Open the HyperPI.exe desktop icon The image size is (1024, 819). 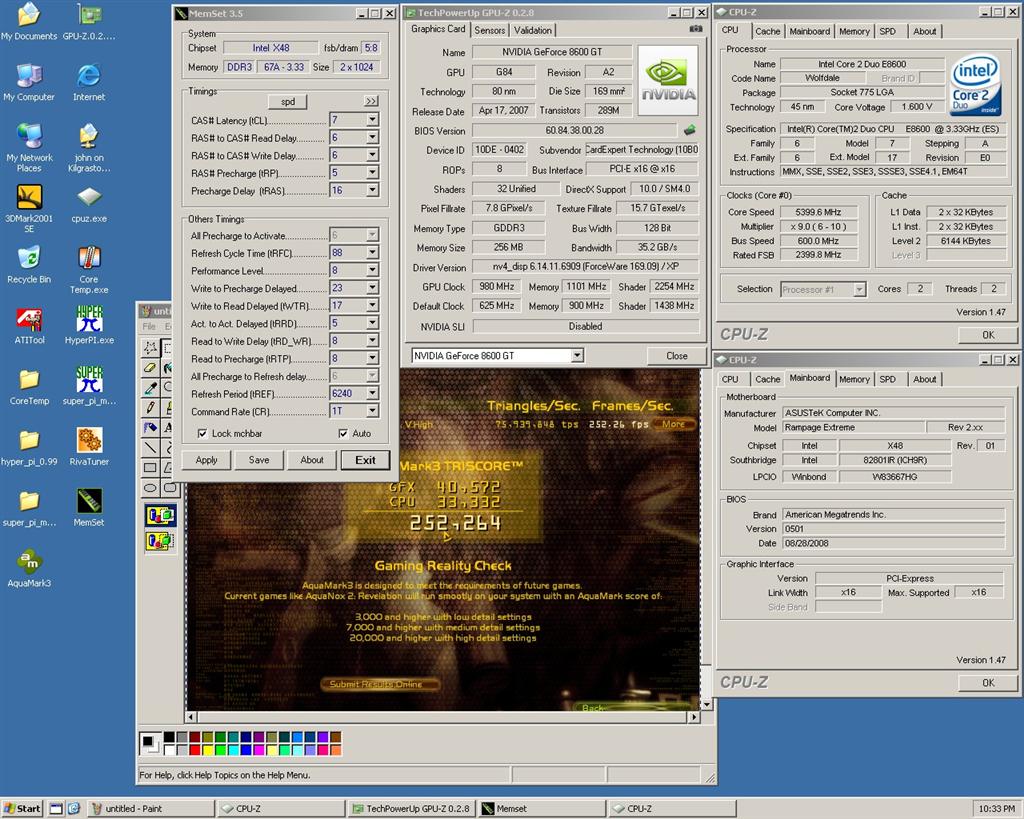coord(89,326)
